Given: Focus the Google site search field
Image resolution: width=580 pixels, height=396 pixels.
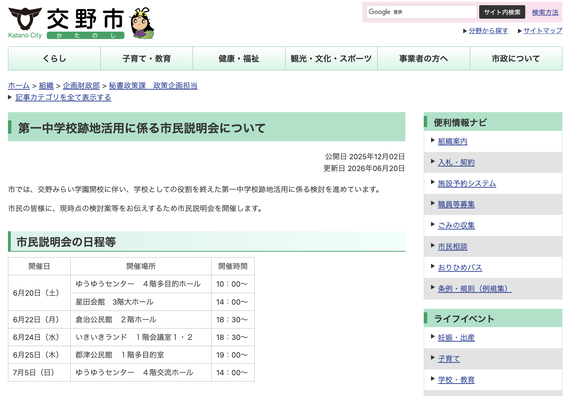Looking at the screenshot, I should (x=421, y=12).
